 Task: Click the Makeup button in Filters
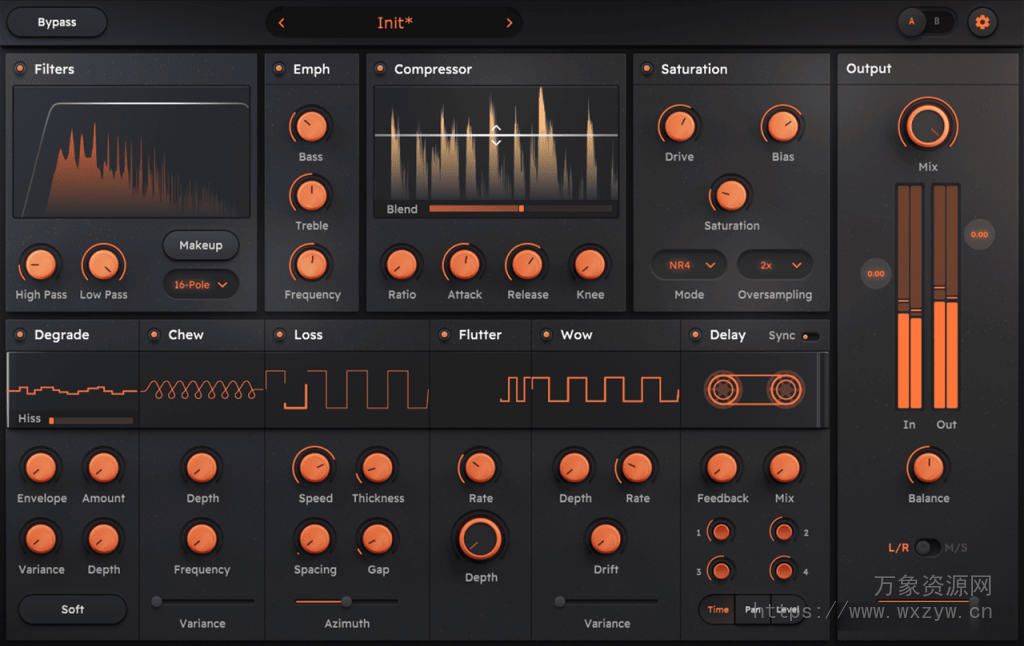coord(200,246)
